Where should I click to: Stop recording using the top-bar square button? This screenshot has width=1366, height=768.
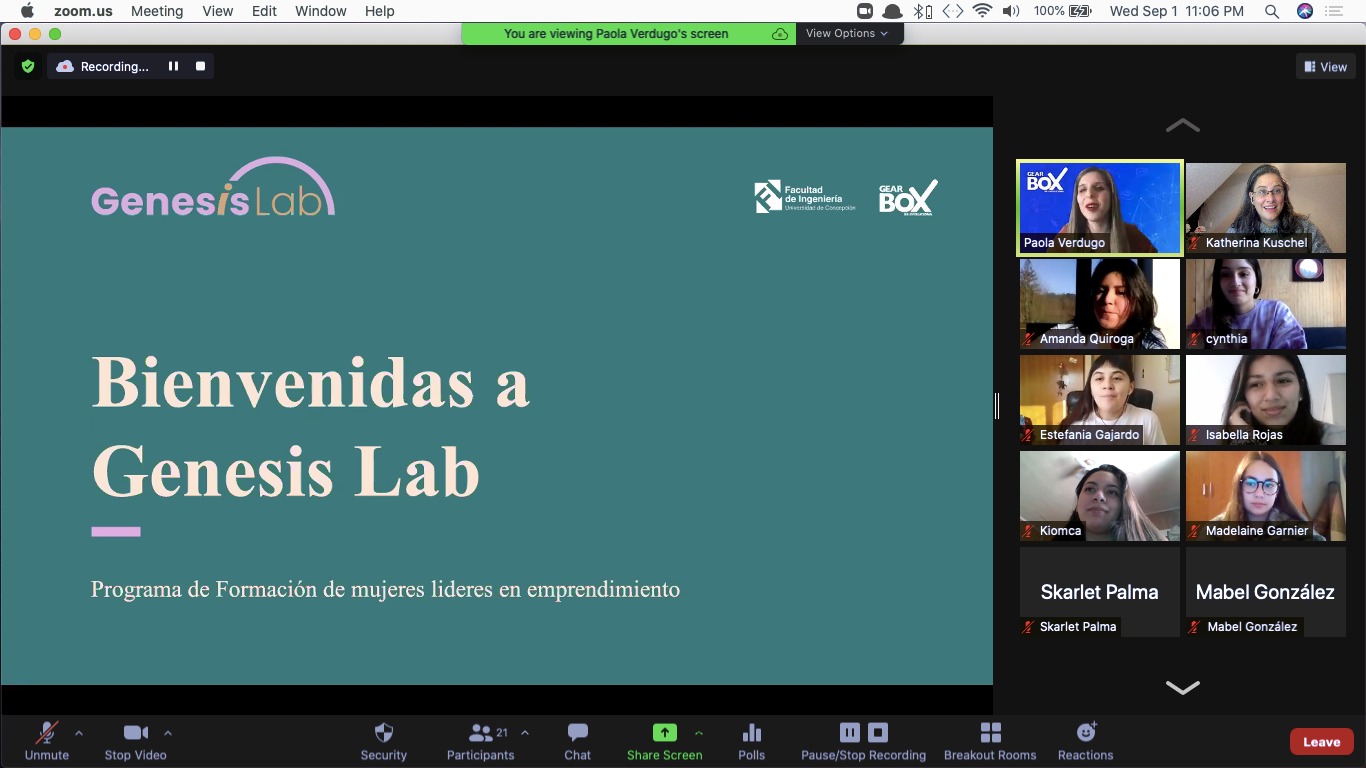200,67
